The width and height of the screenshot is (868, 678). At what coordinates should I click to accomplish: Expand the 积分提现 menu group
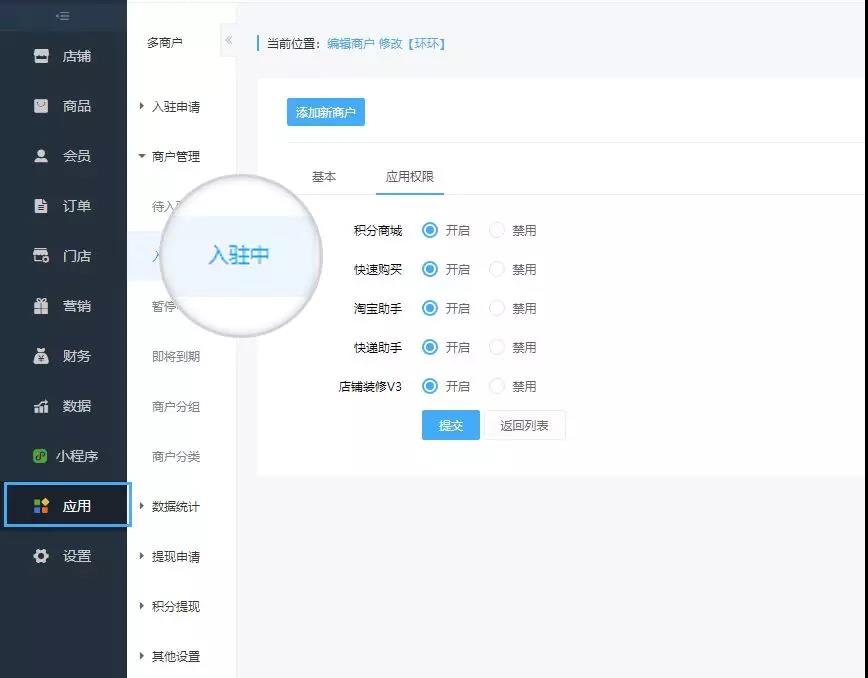coord(169,607)
